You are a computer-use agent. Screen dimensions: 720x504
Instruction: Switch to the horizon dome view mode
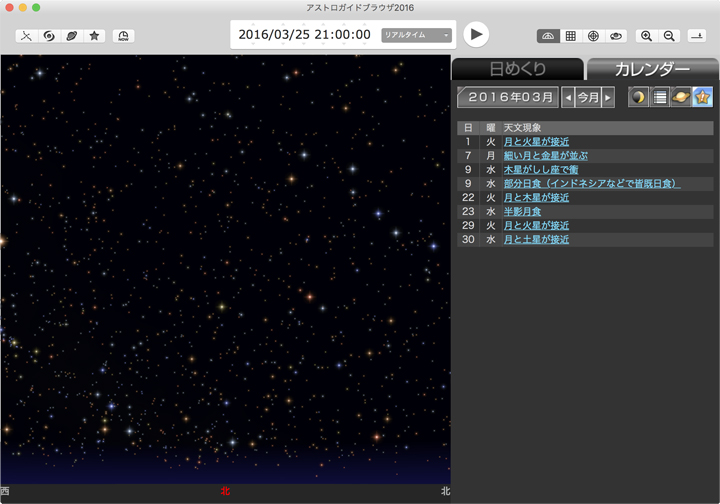pos(547,36)
